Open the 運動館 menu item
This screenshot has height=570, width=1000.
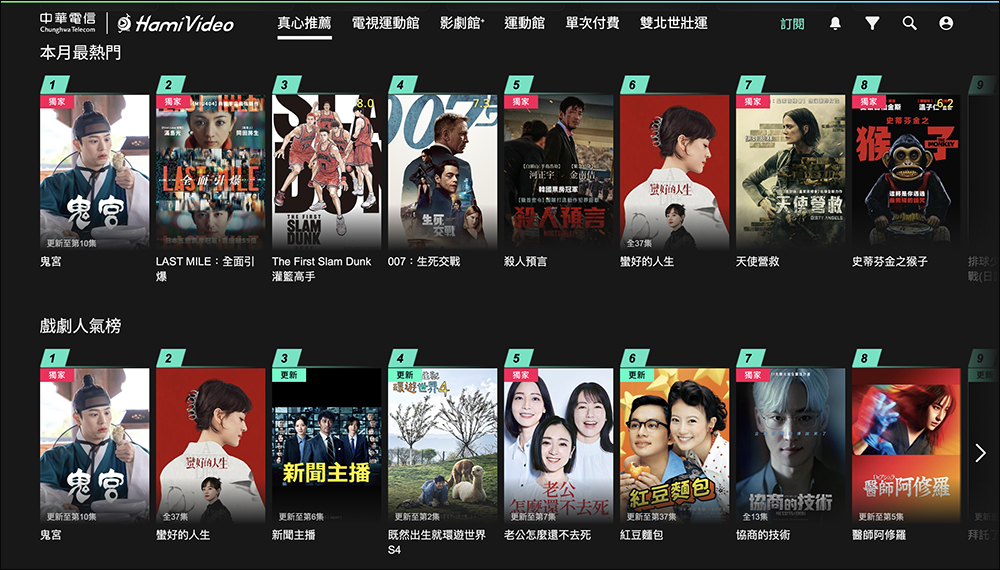point(524,24)
